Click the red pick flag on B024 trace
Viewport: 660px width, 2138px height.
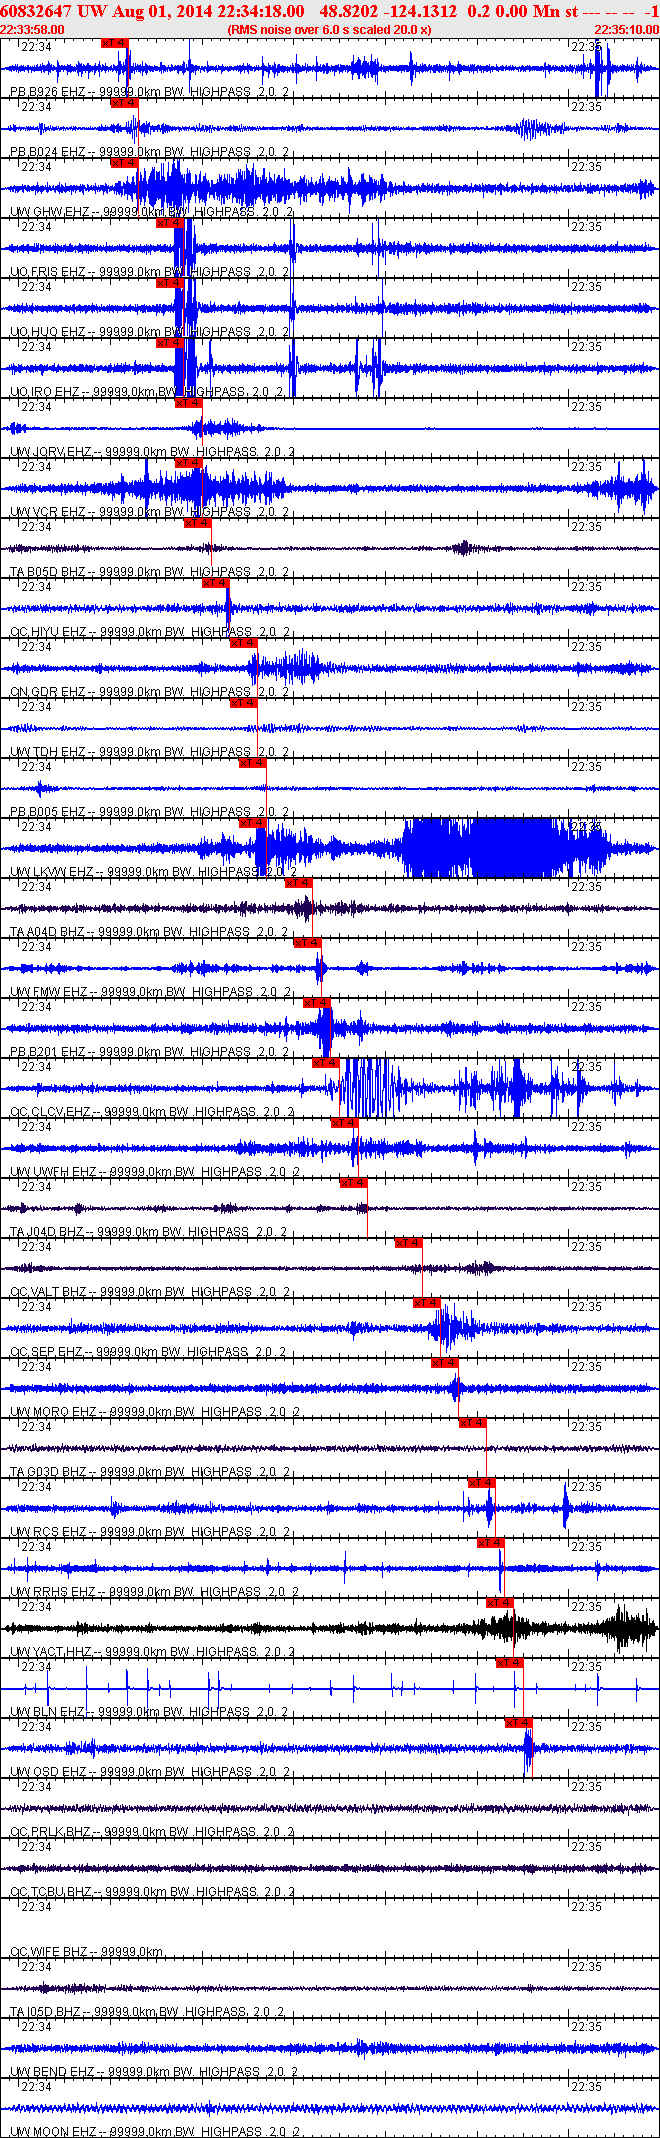123,103
